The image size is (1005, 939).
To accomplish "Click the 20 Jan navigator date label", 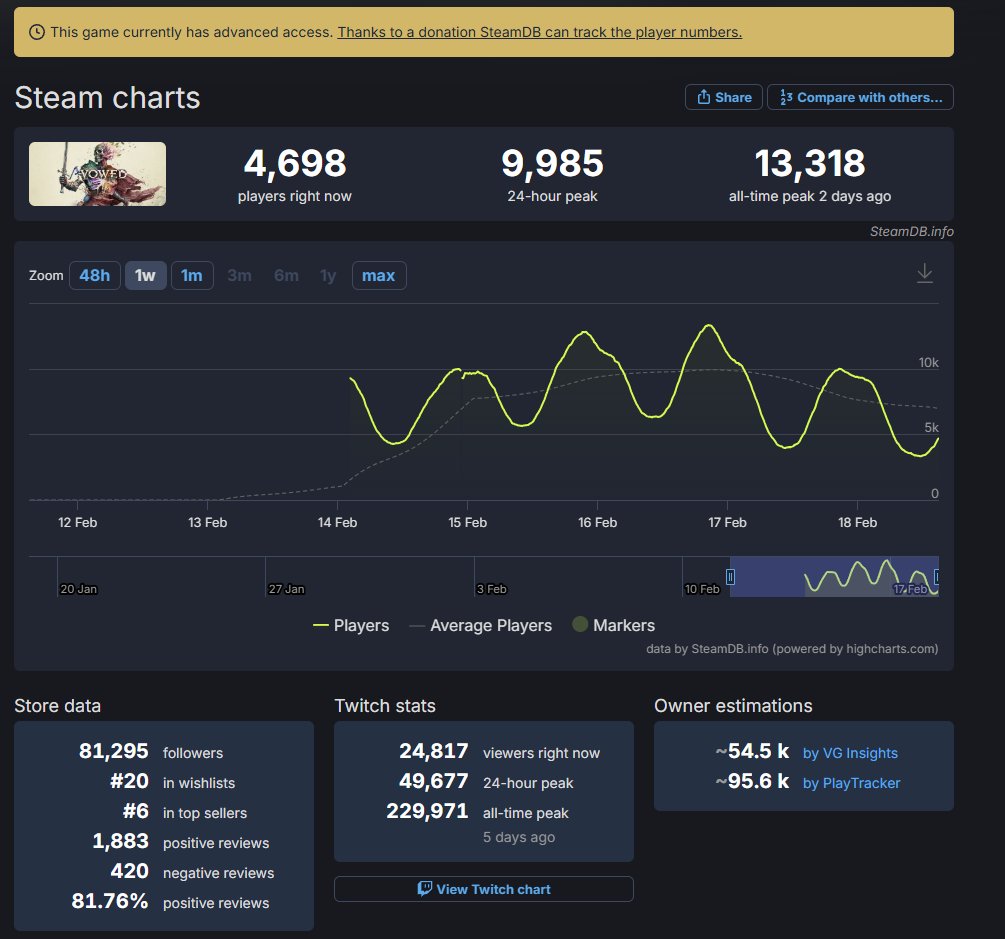I will pyautogui.click(x=78, y=589).
